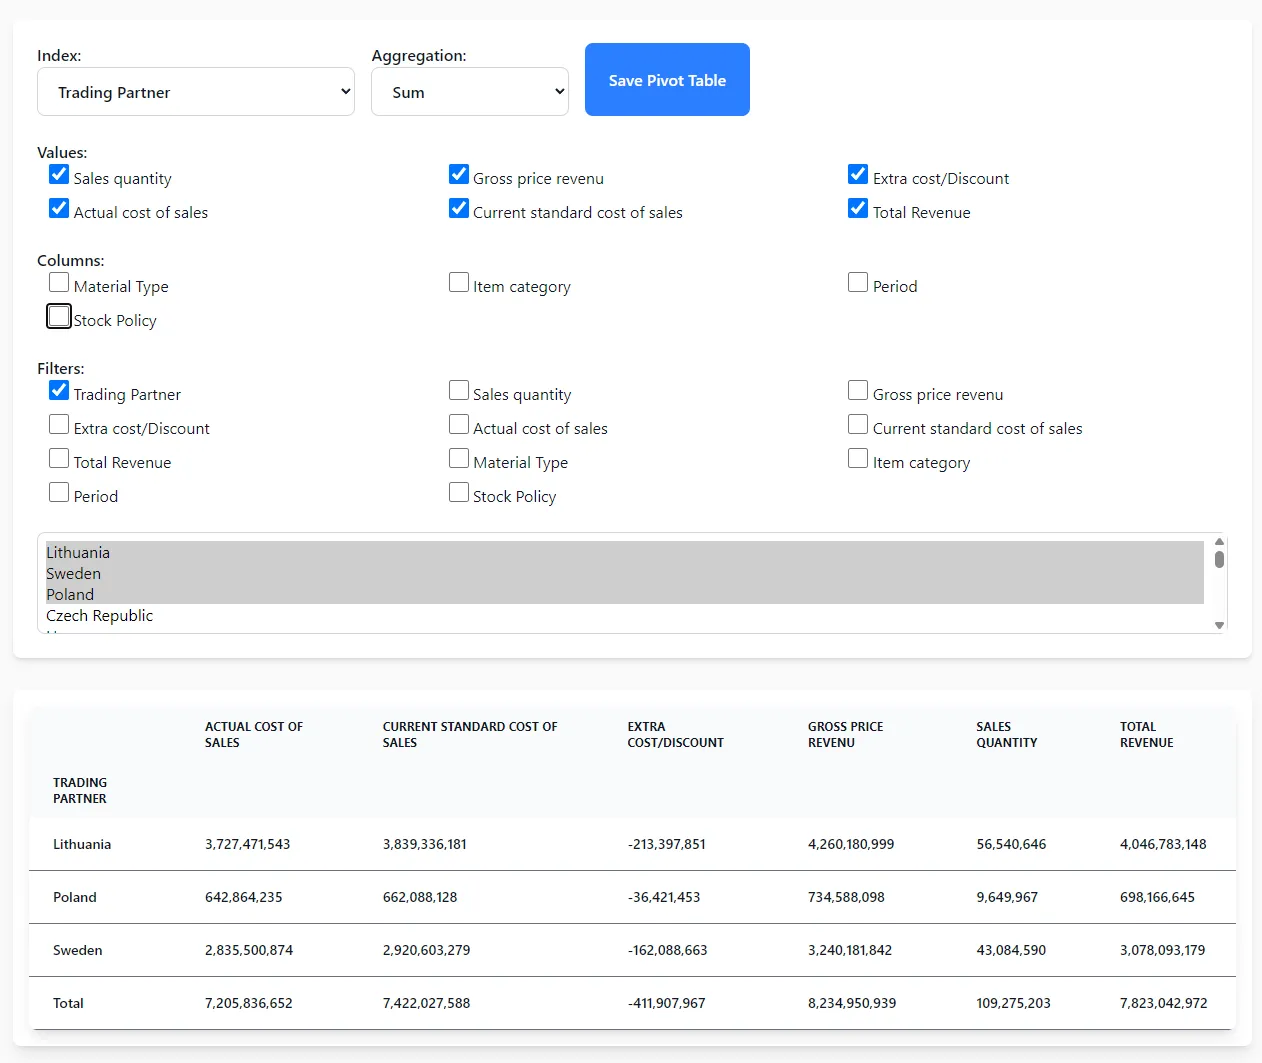The image size is (1262, 1063).
Task: Select Sweden in the filter list
Action: (x=625, y=573)
